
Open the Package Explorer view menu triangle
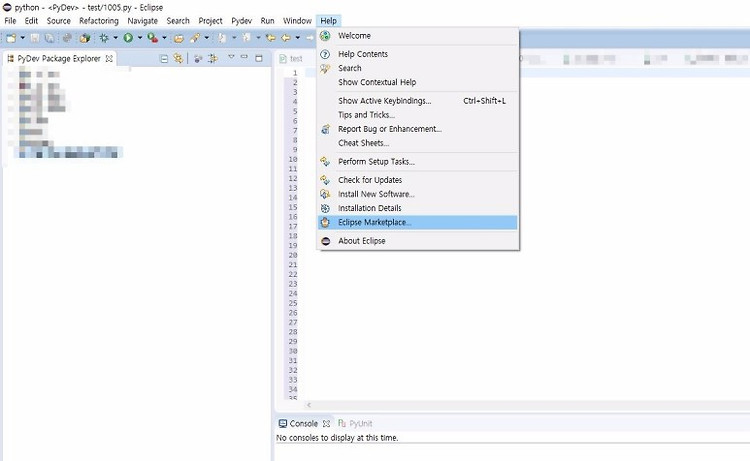coord(231,57)
